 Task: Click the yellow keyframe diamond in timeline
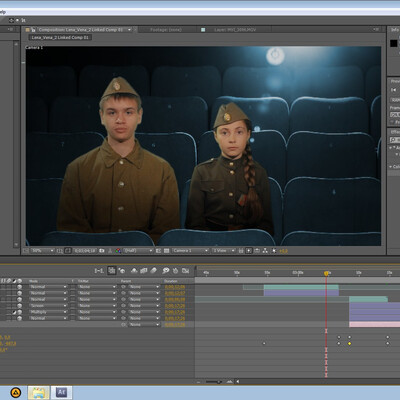click(350, 343)
